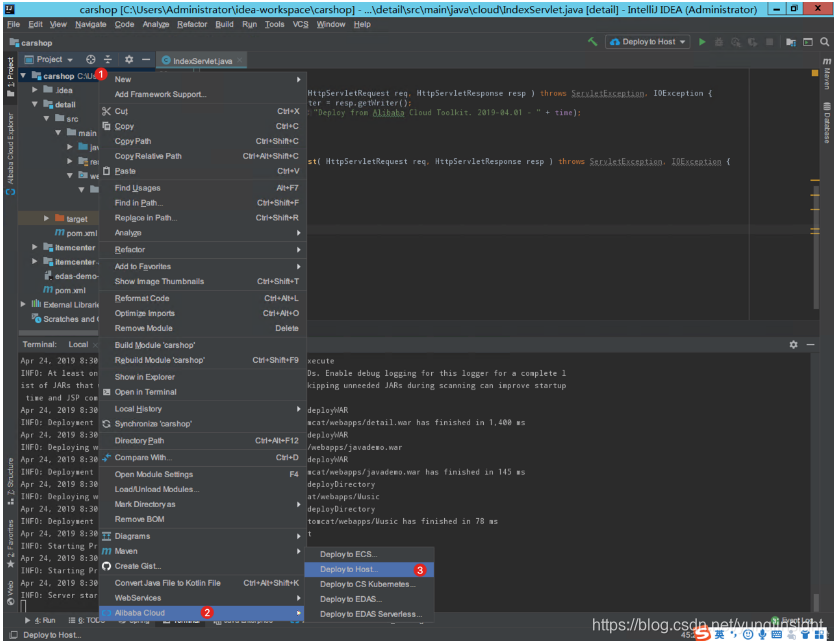
Task: Click the tool windows toggle in status bar
Action: pos(13,635)
